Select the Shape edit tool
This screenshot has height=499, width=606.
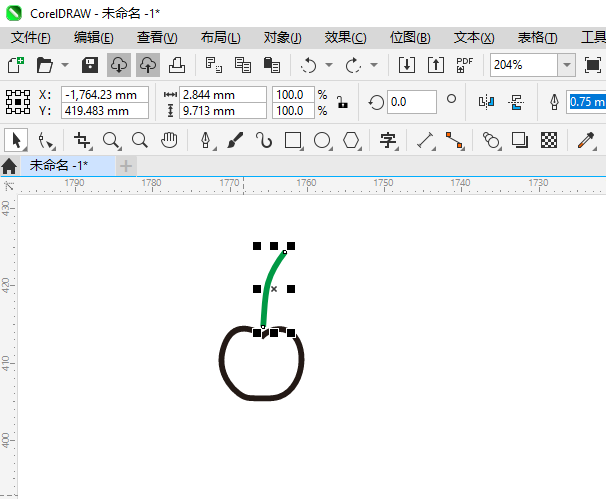pyautogui.click(x=46, y=140)
